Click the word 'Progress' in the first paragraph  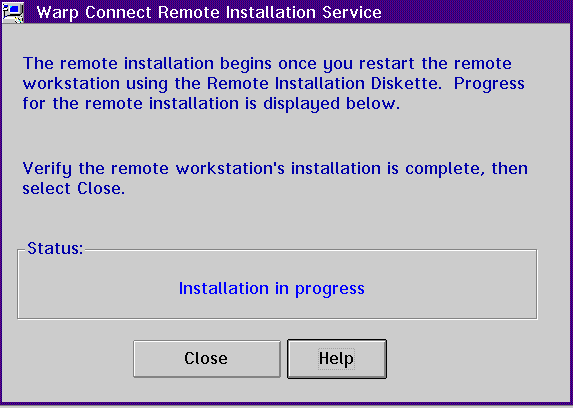[x=489, y=84]
